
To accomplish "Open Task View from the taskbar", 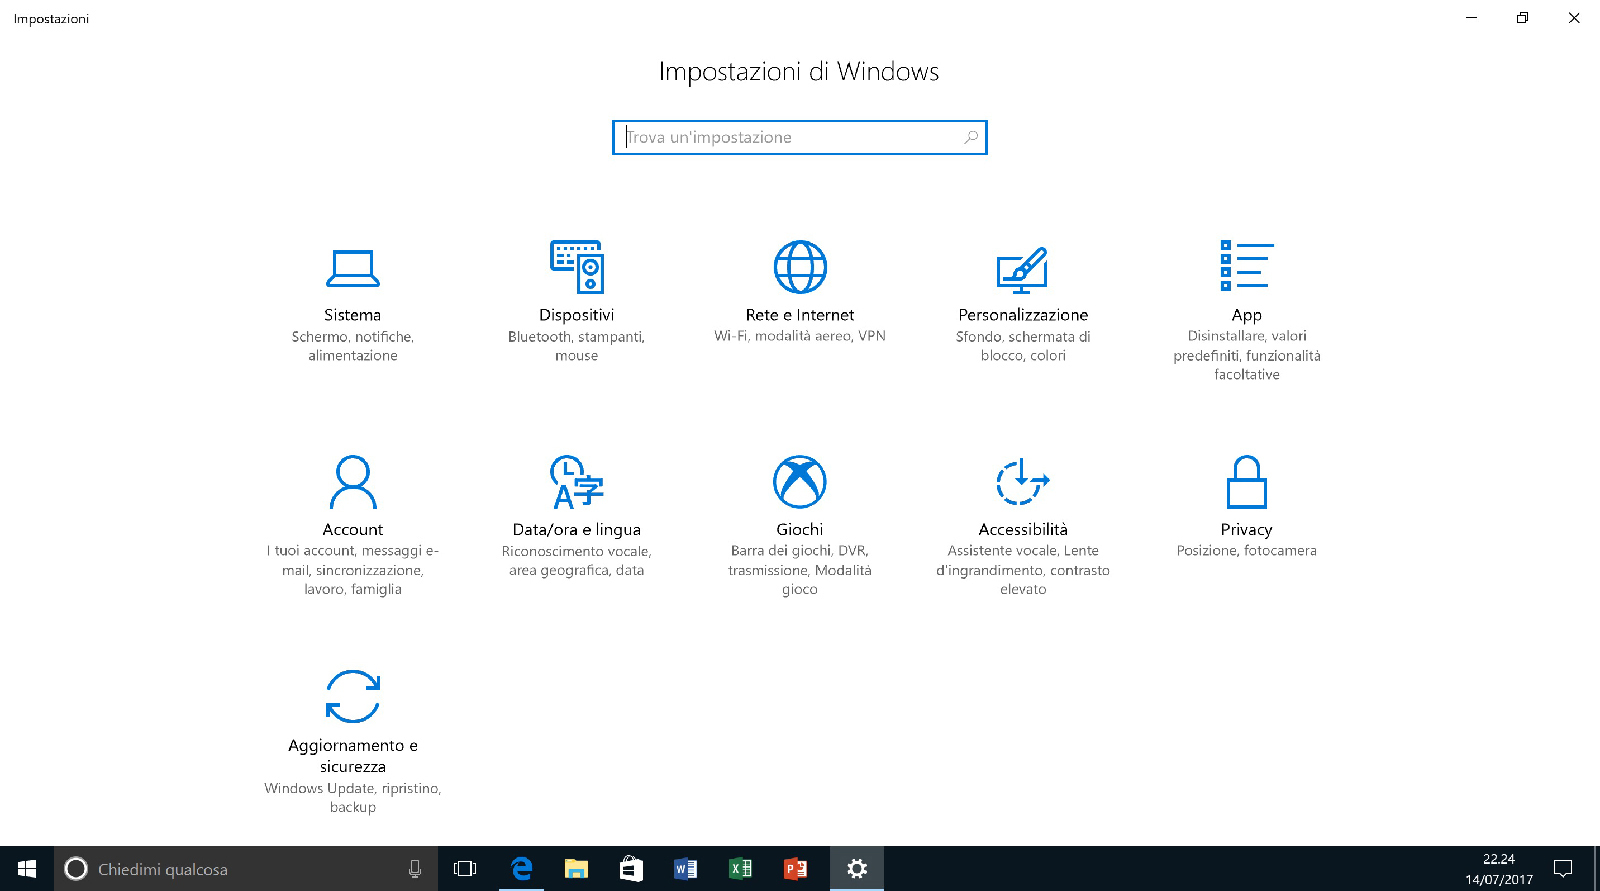I will [x=465, y=869].
